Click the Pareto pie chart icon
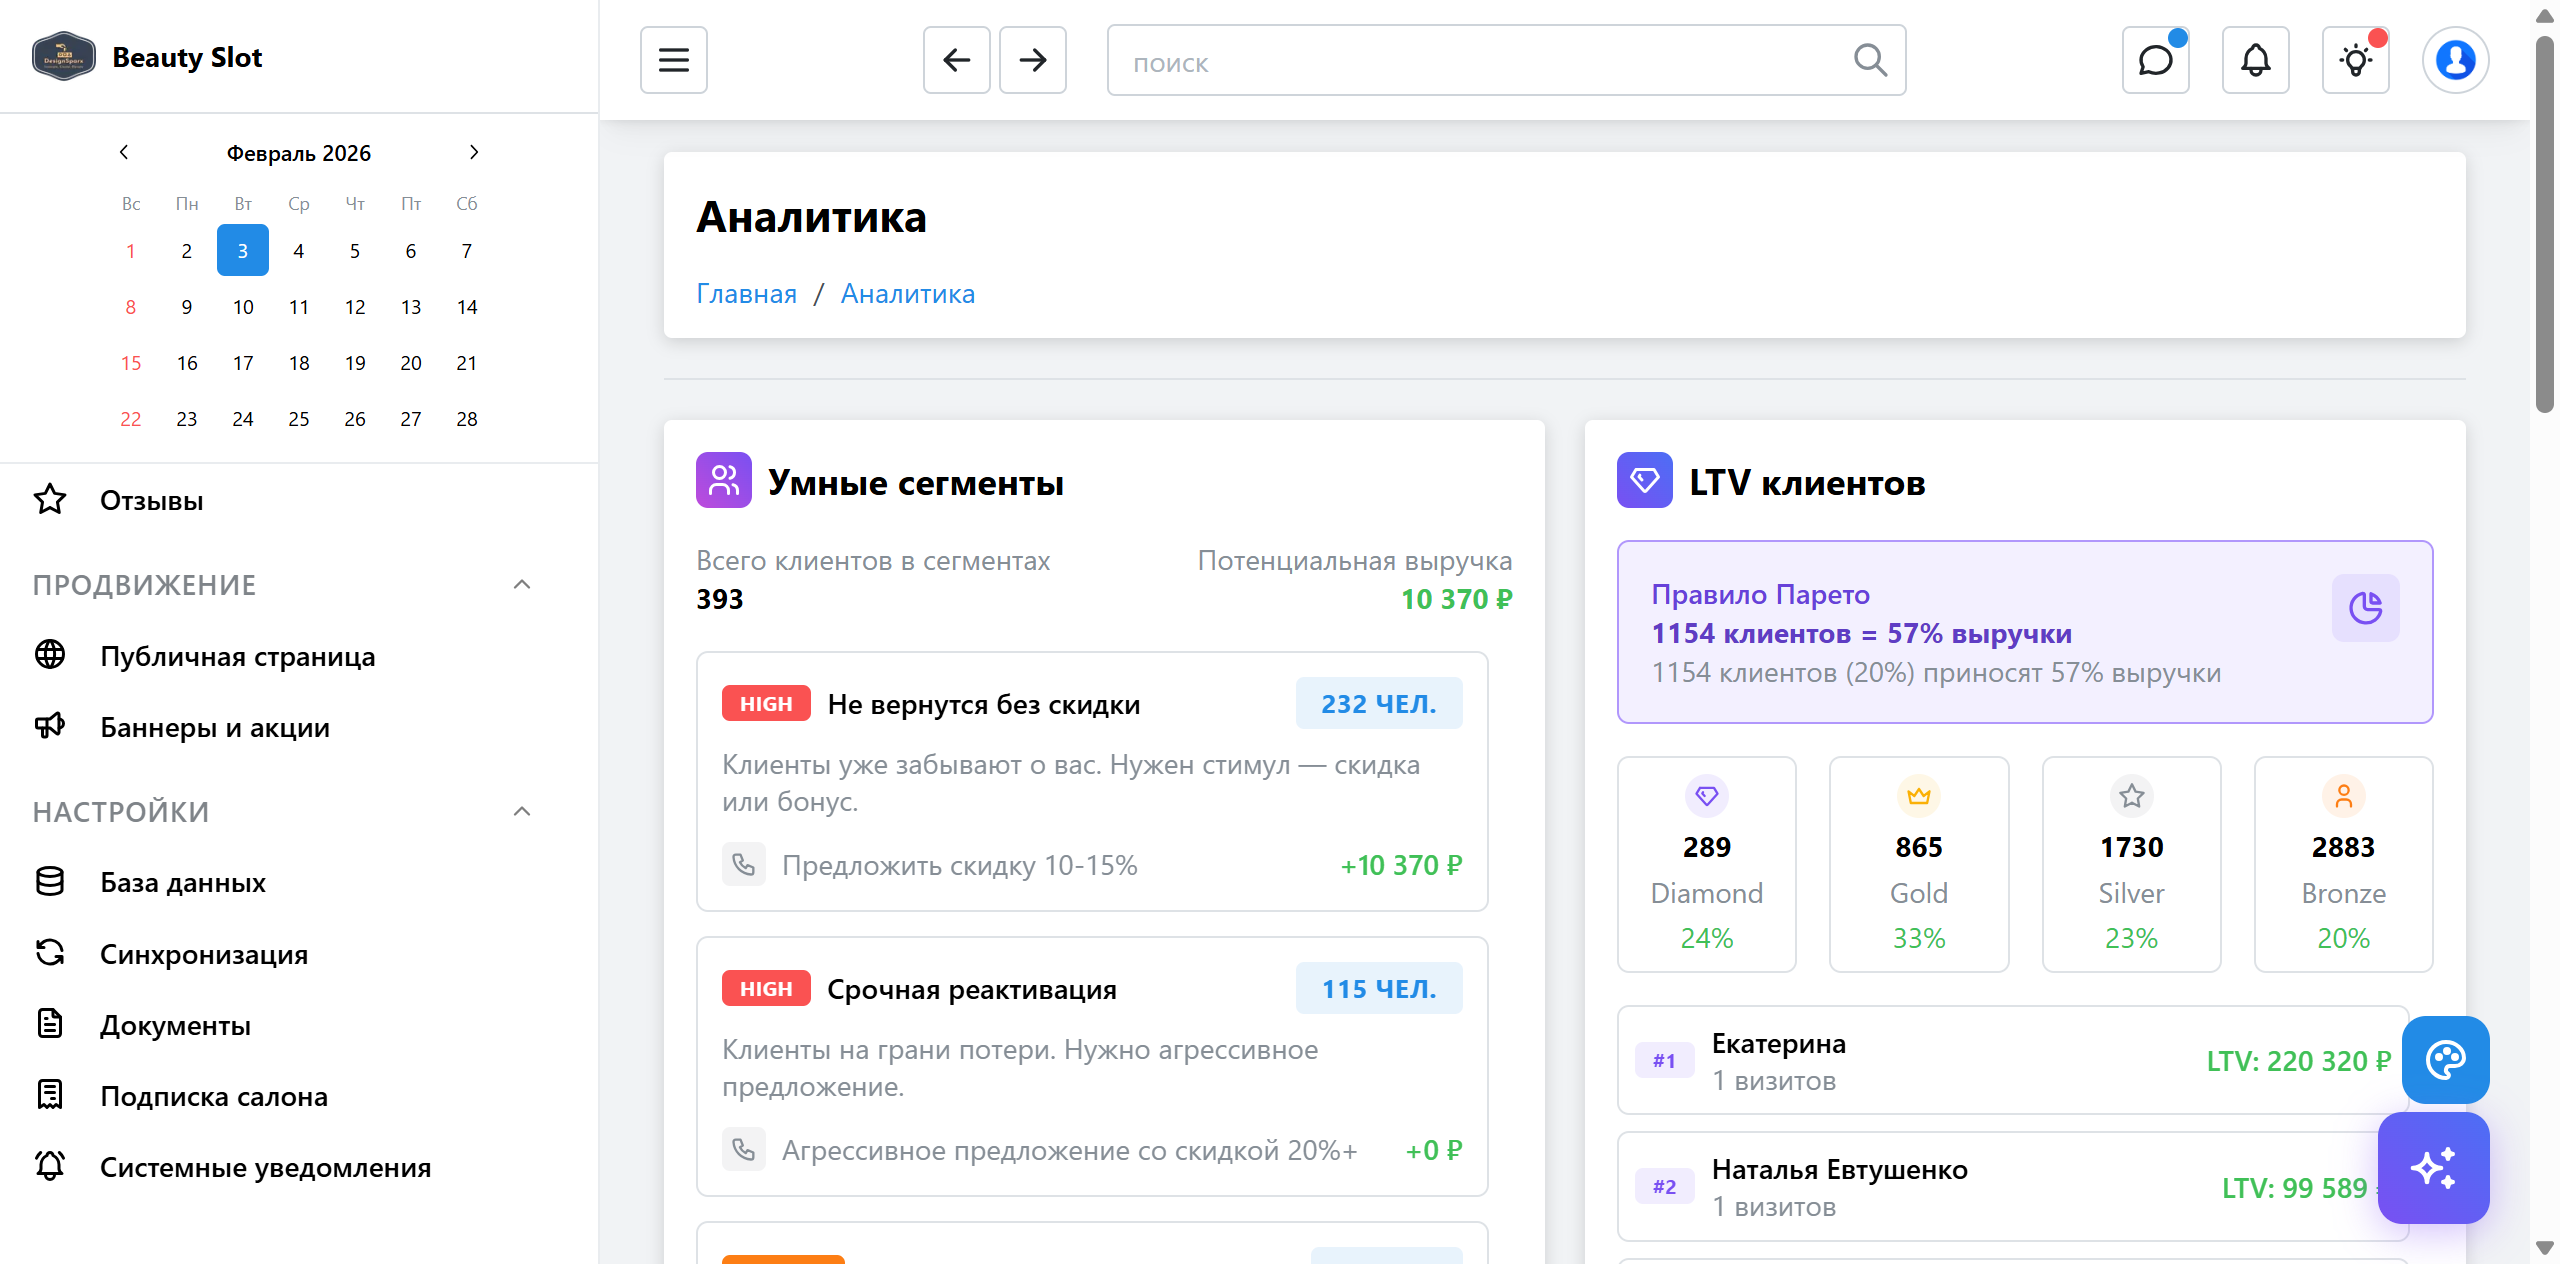The image size is (2560, 1264). coord(2365,607)
